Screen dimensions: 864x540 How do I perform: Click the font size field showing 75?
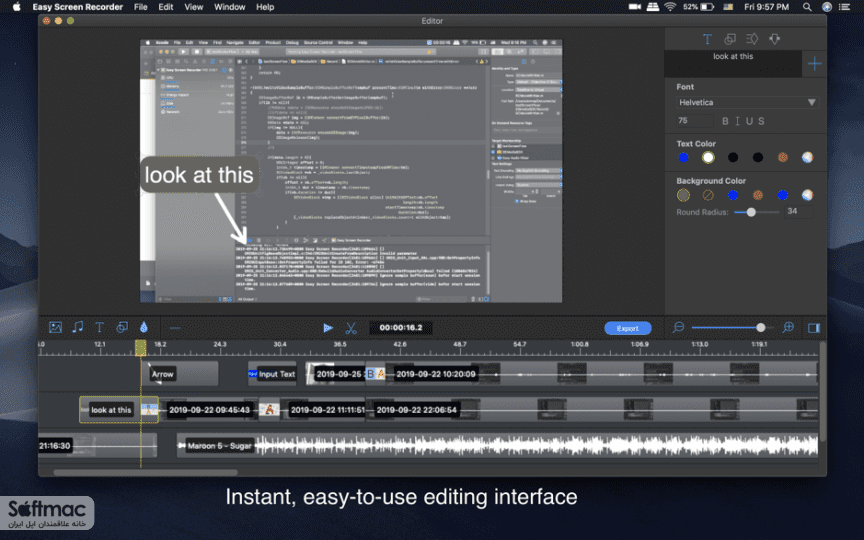[694, 121]
